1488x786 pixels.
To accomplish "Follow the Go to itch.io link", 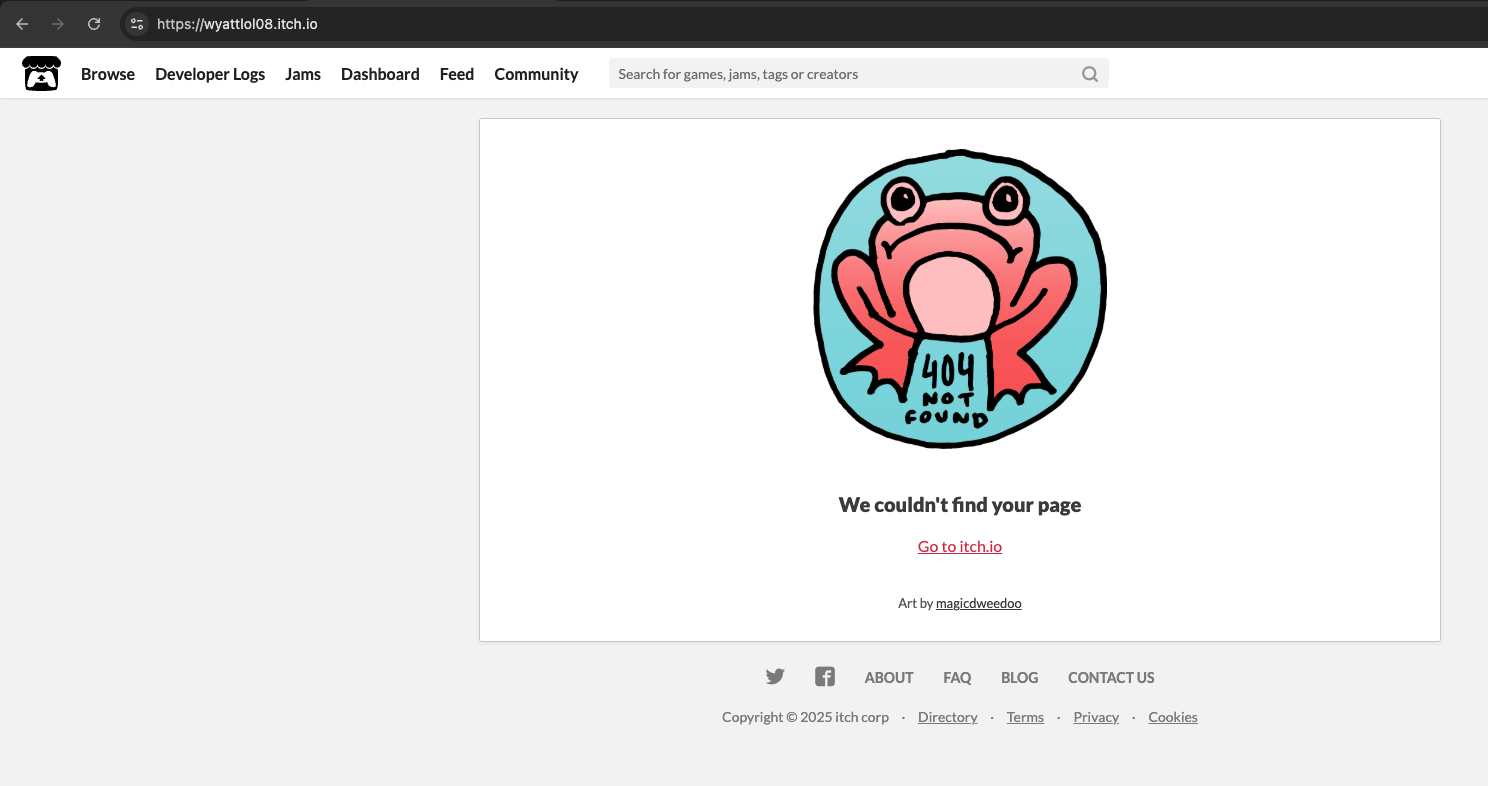I will [960, 546].
